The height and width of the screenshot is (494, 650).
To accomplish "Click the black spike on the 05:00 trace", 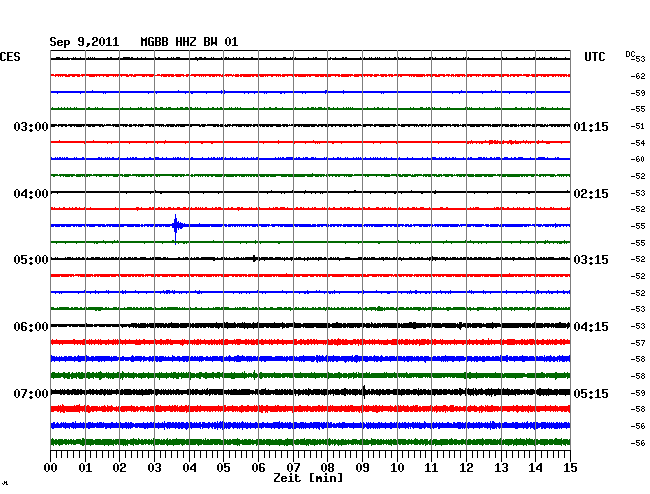I will click(254, 259).
